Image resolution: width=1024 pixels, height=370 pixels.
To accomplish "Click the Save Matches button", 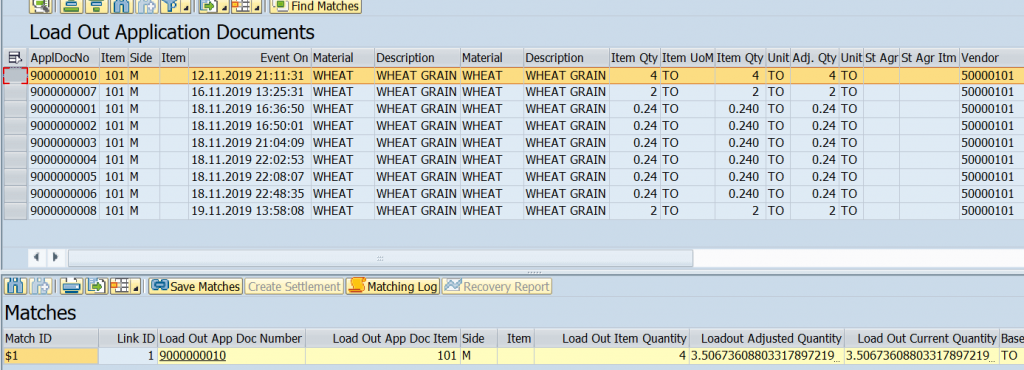I will [x=195, y=286].
